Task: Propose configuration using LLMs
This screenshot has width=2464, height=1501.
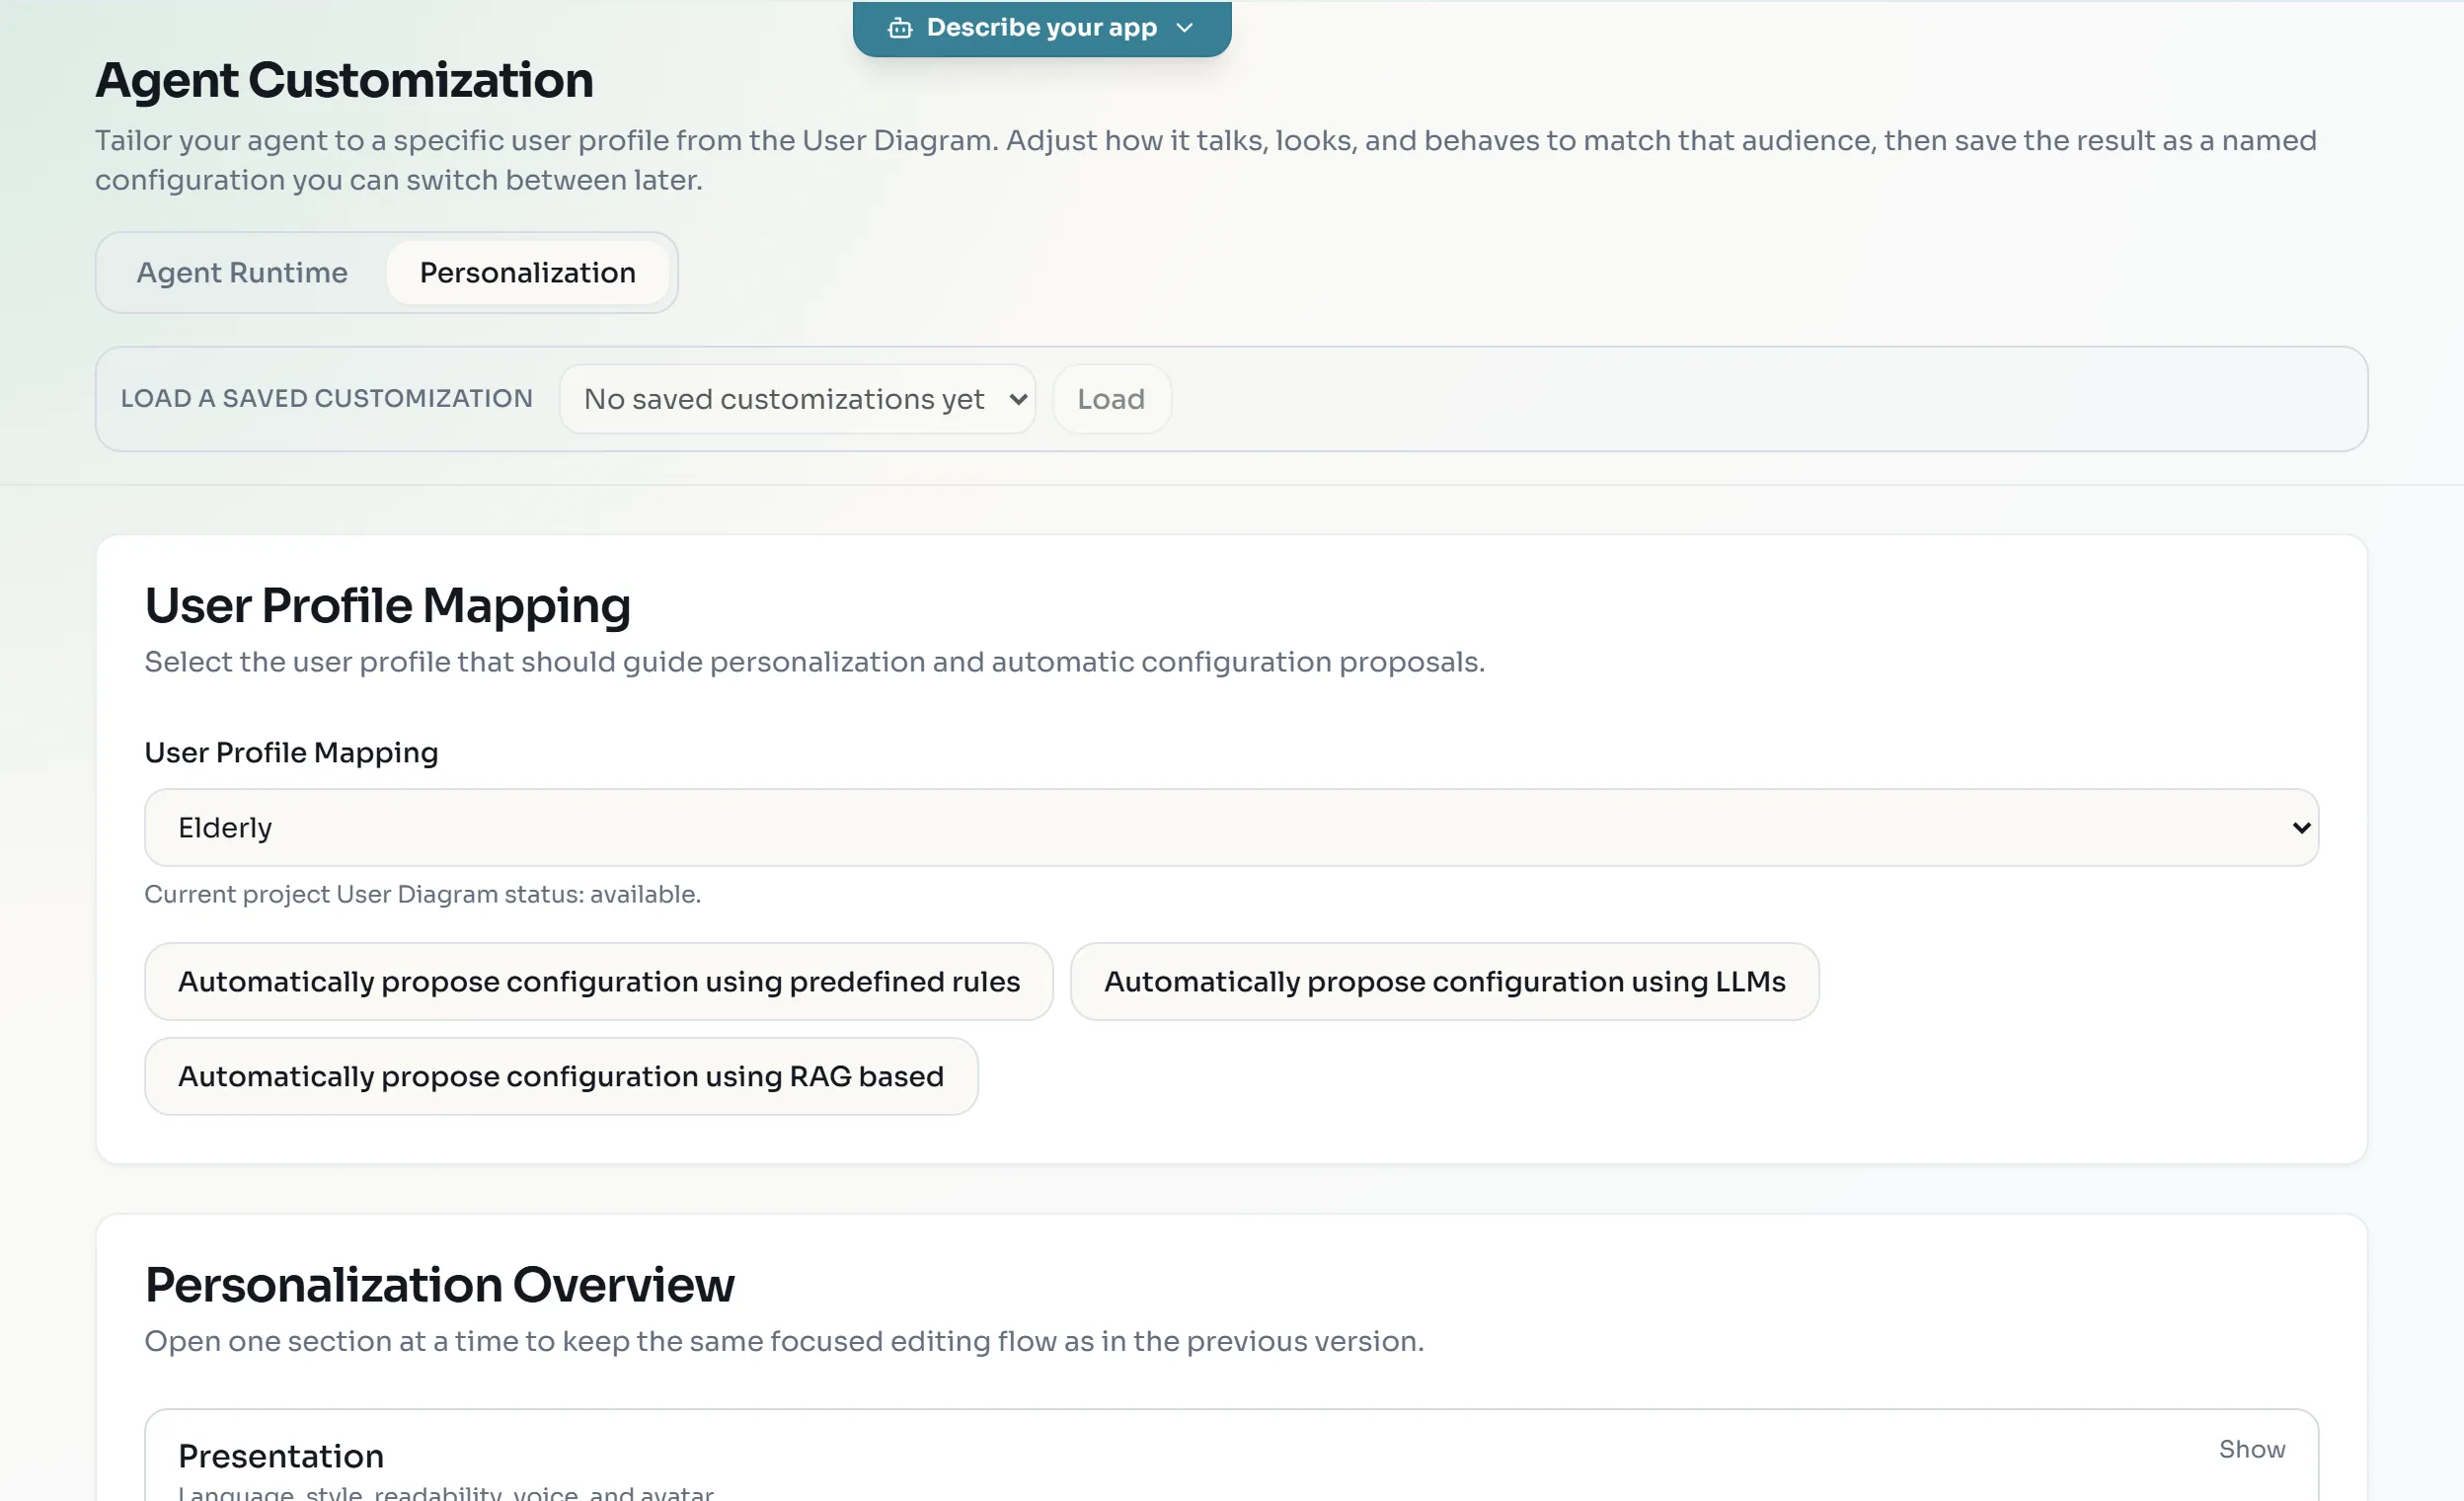Action: click(1444, 981)
